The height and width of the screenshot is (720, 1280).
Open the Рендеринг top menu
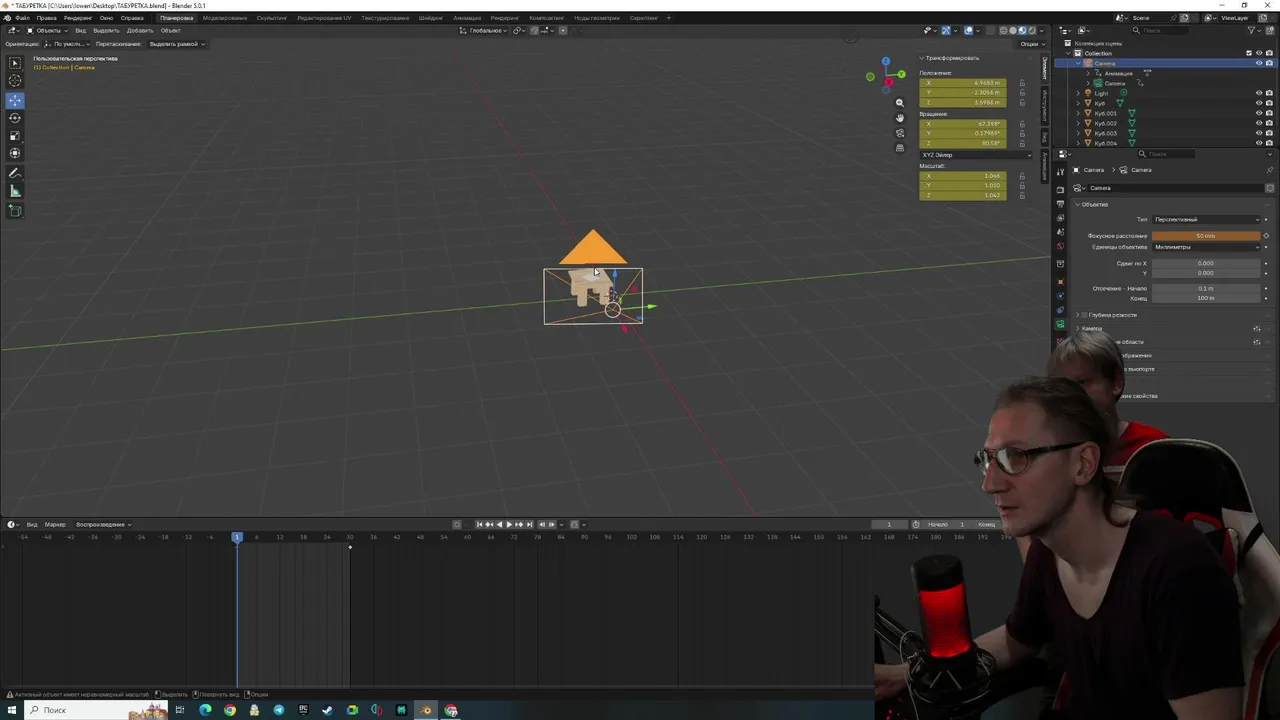(x=77, y=18)
